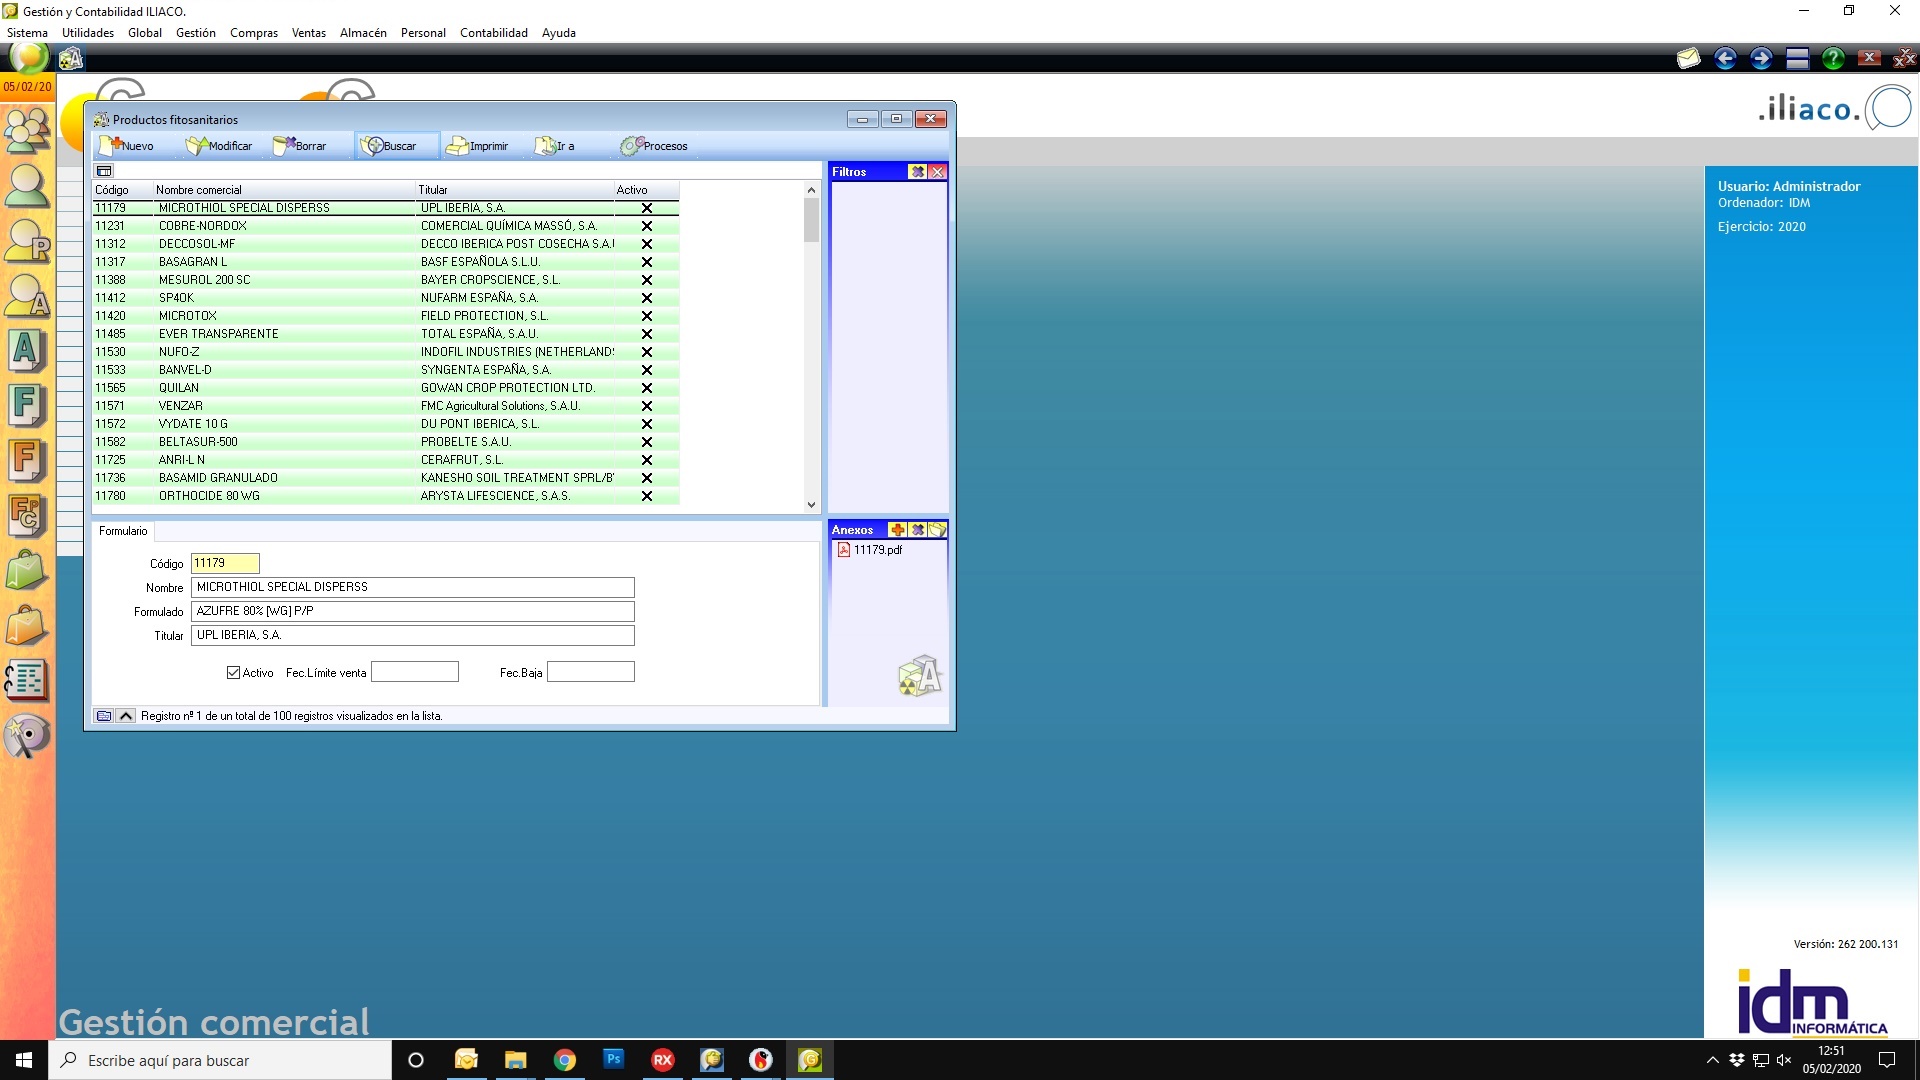
Task: Open the notebook list sidebar icon
Action: coord(27,681)
